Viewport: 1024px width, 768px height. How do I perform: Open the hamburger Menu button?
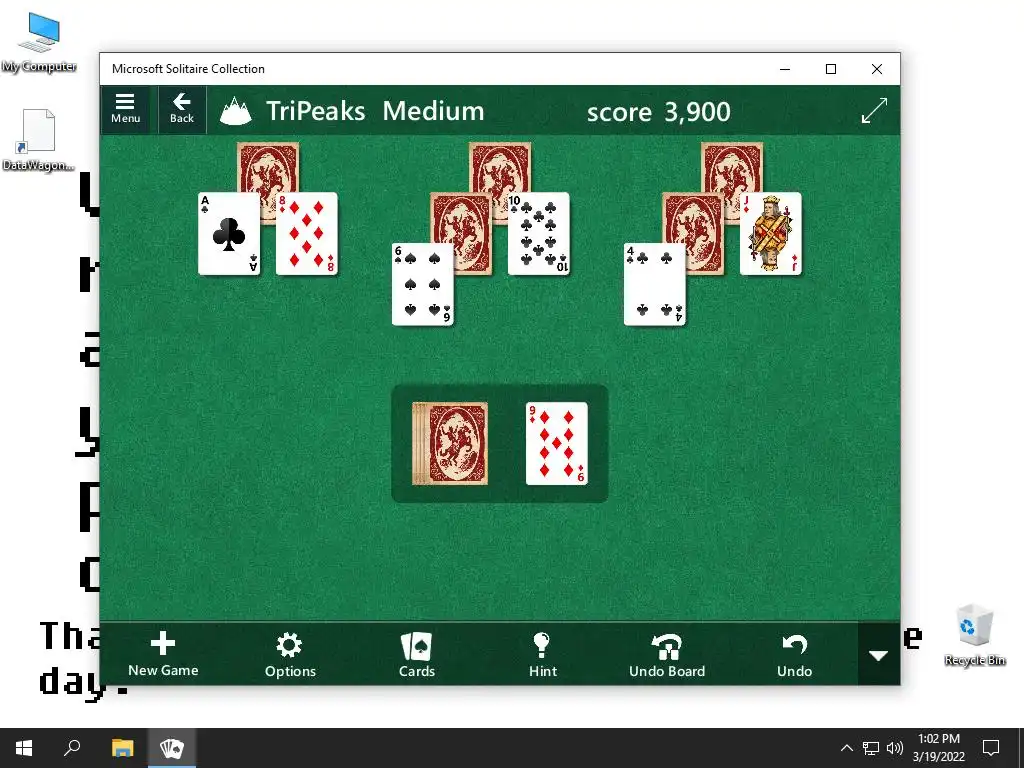tap(125, 109)
